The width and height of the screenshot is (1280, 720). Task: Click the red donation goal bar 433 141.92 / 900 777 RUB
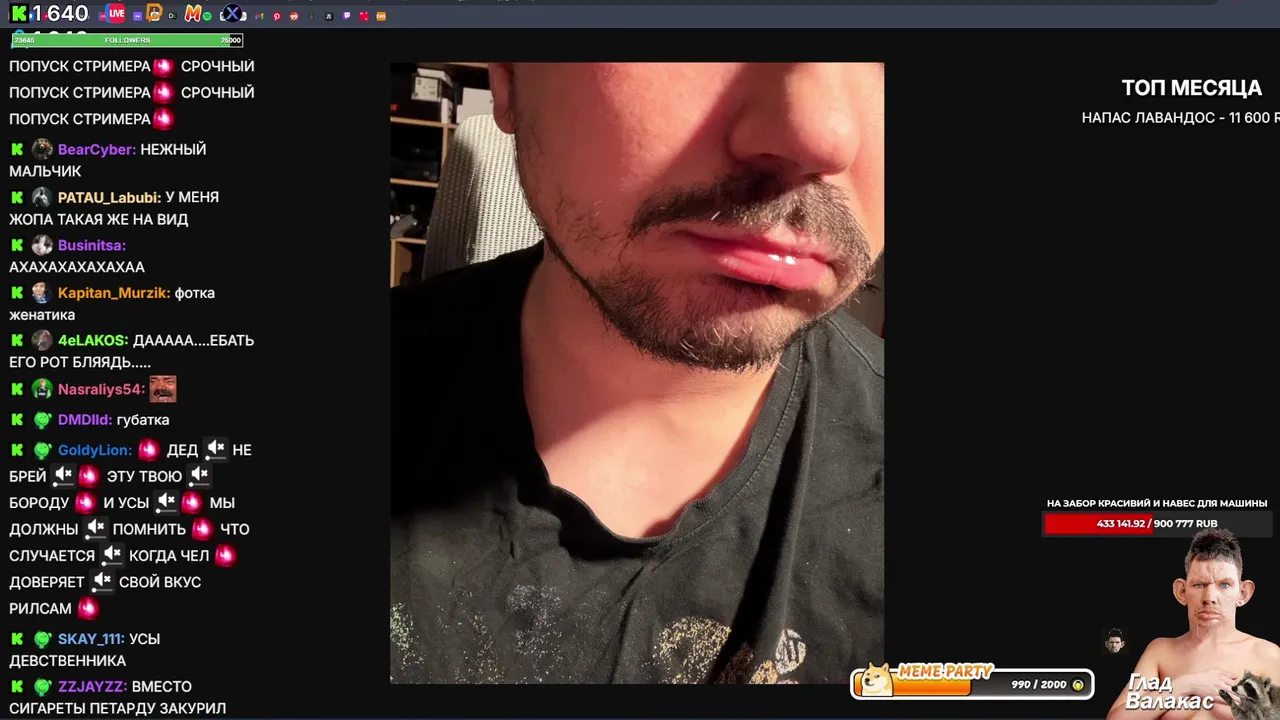[x=1156, y=523]
